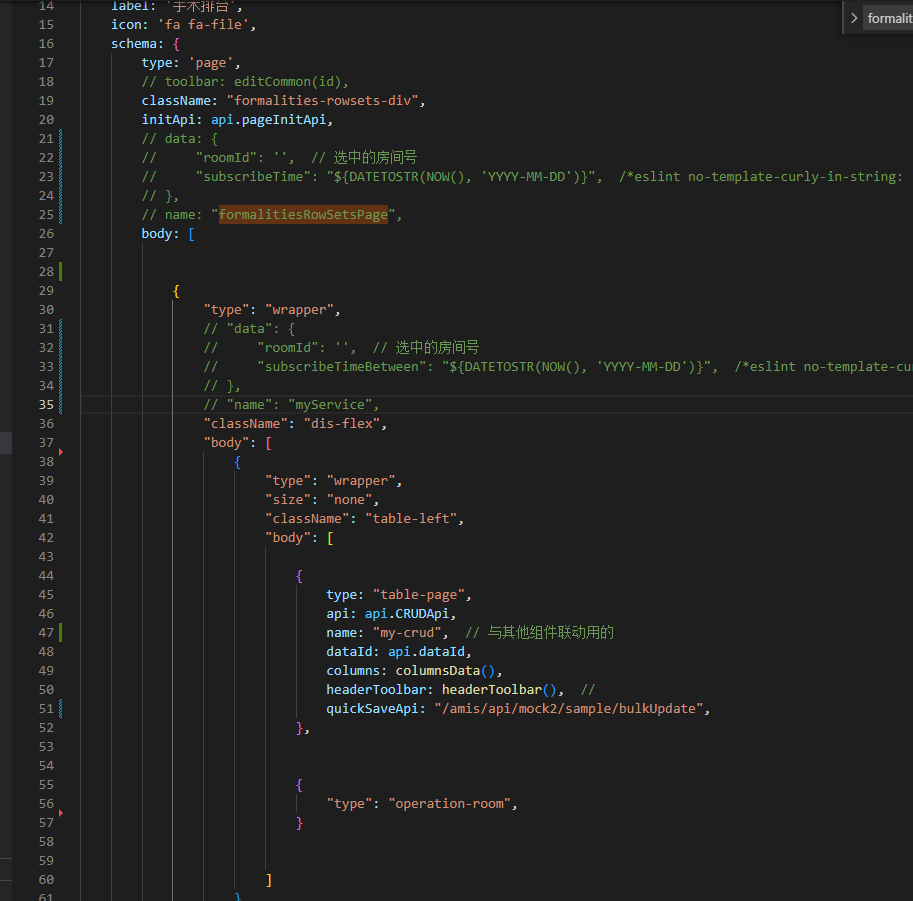The image size is (913, 901).
Task: Click the 'quickSaveApi' key
Action: pos(372,709)
